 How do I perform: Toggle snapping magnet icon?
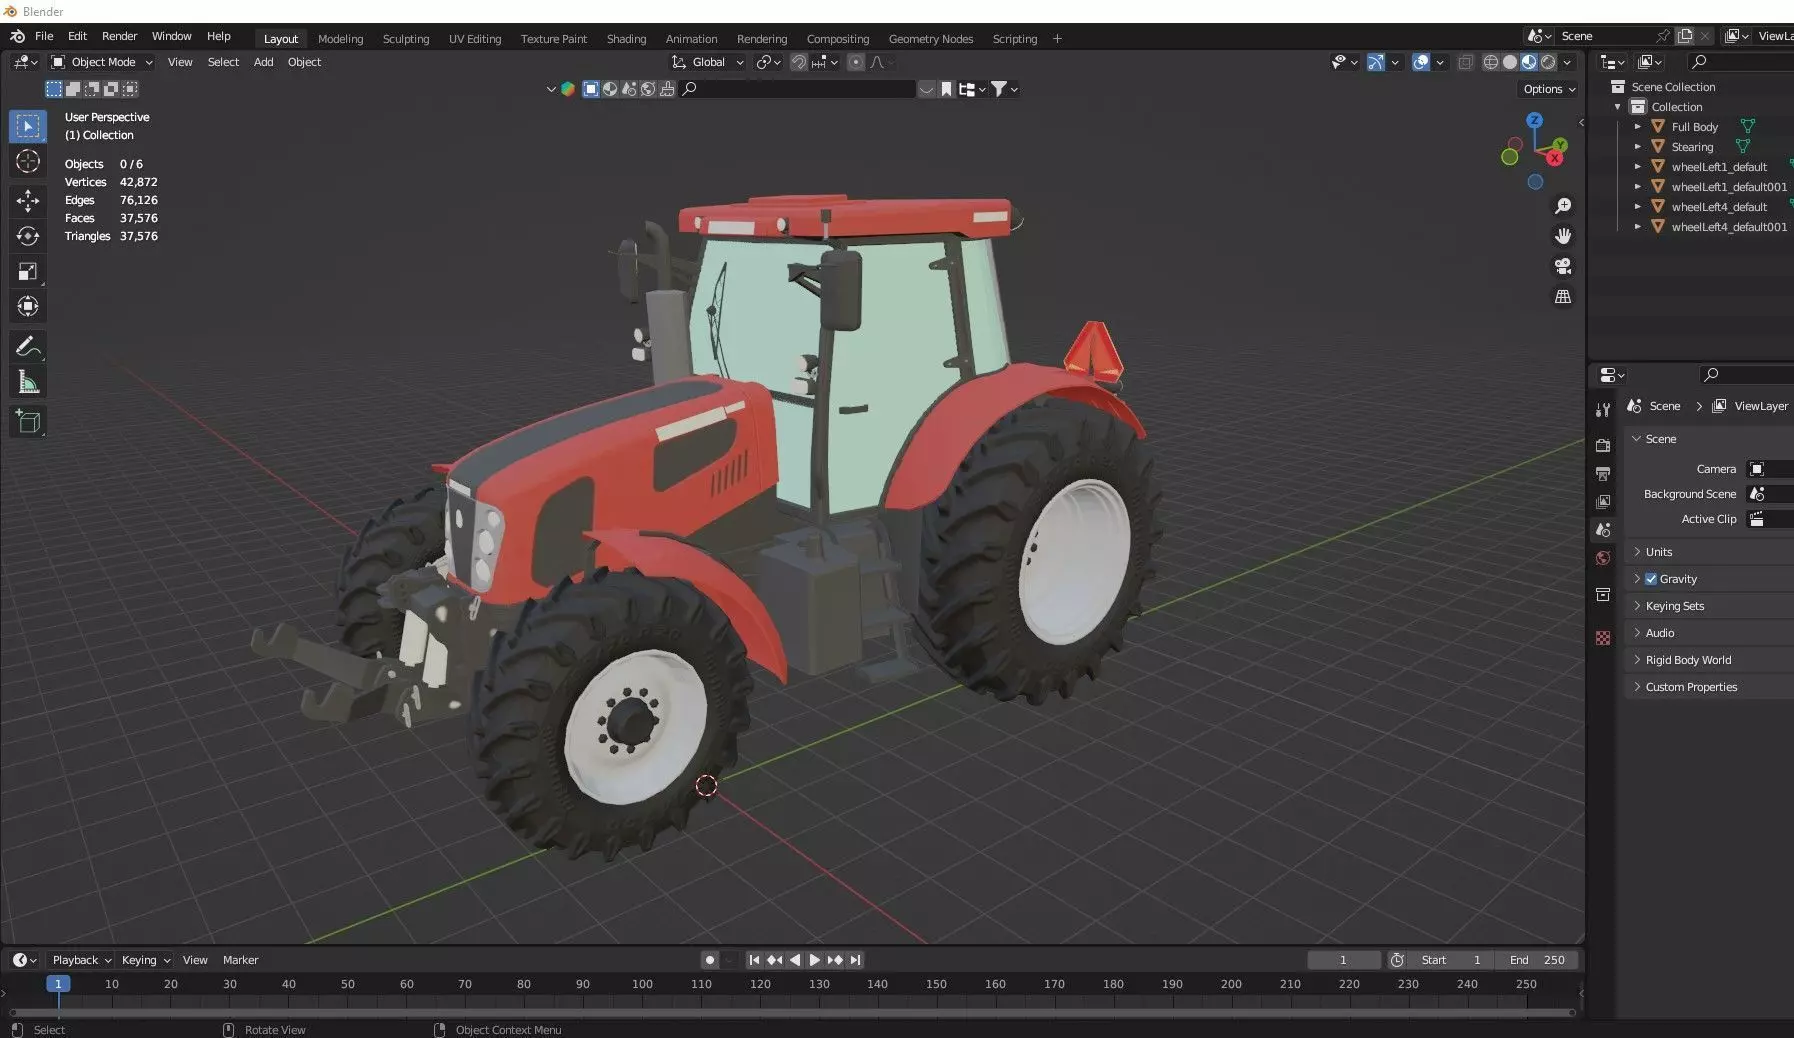pyautogui.click(x=799, y=62)
